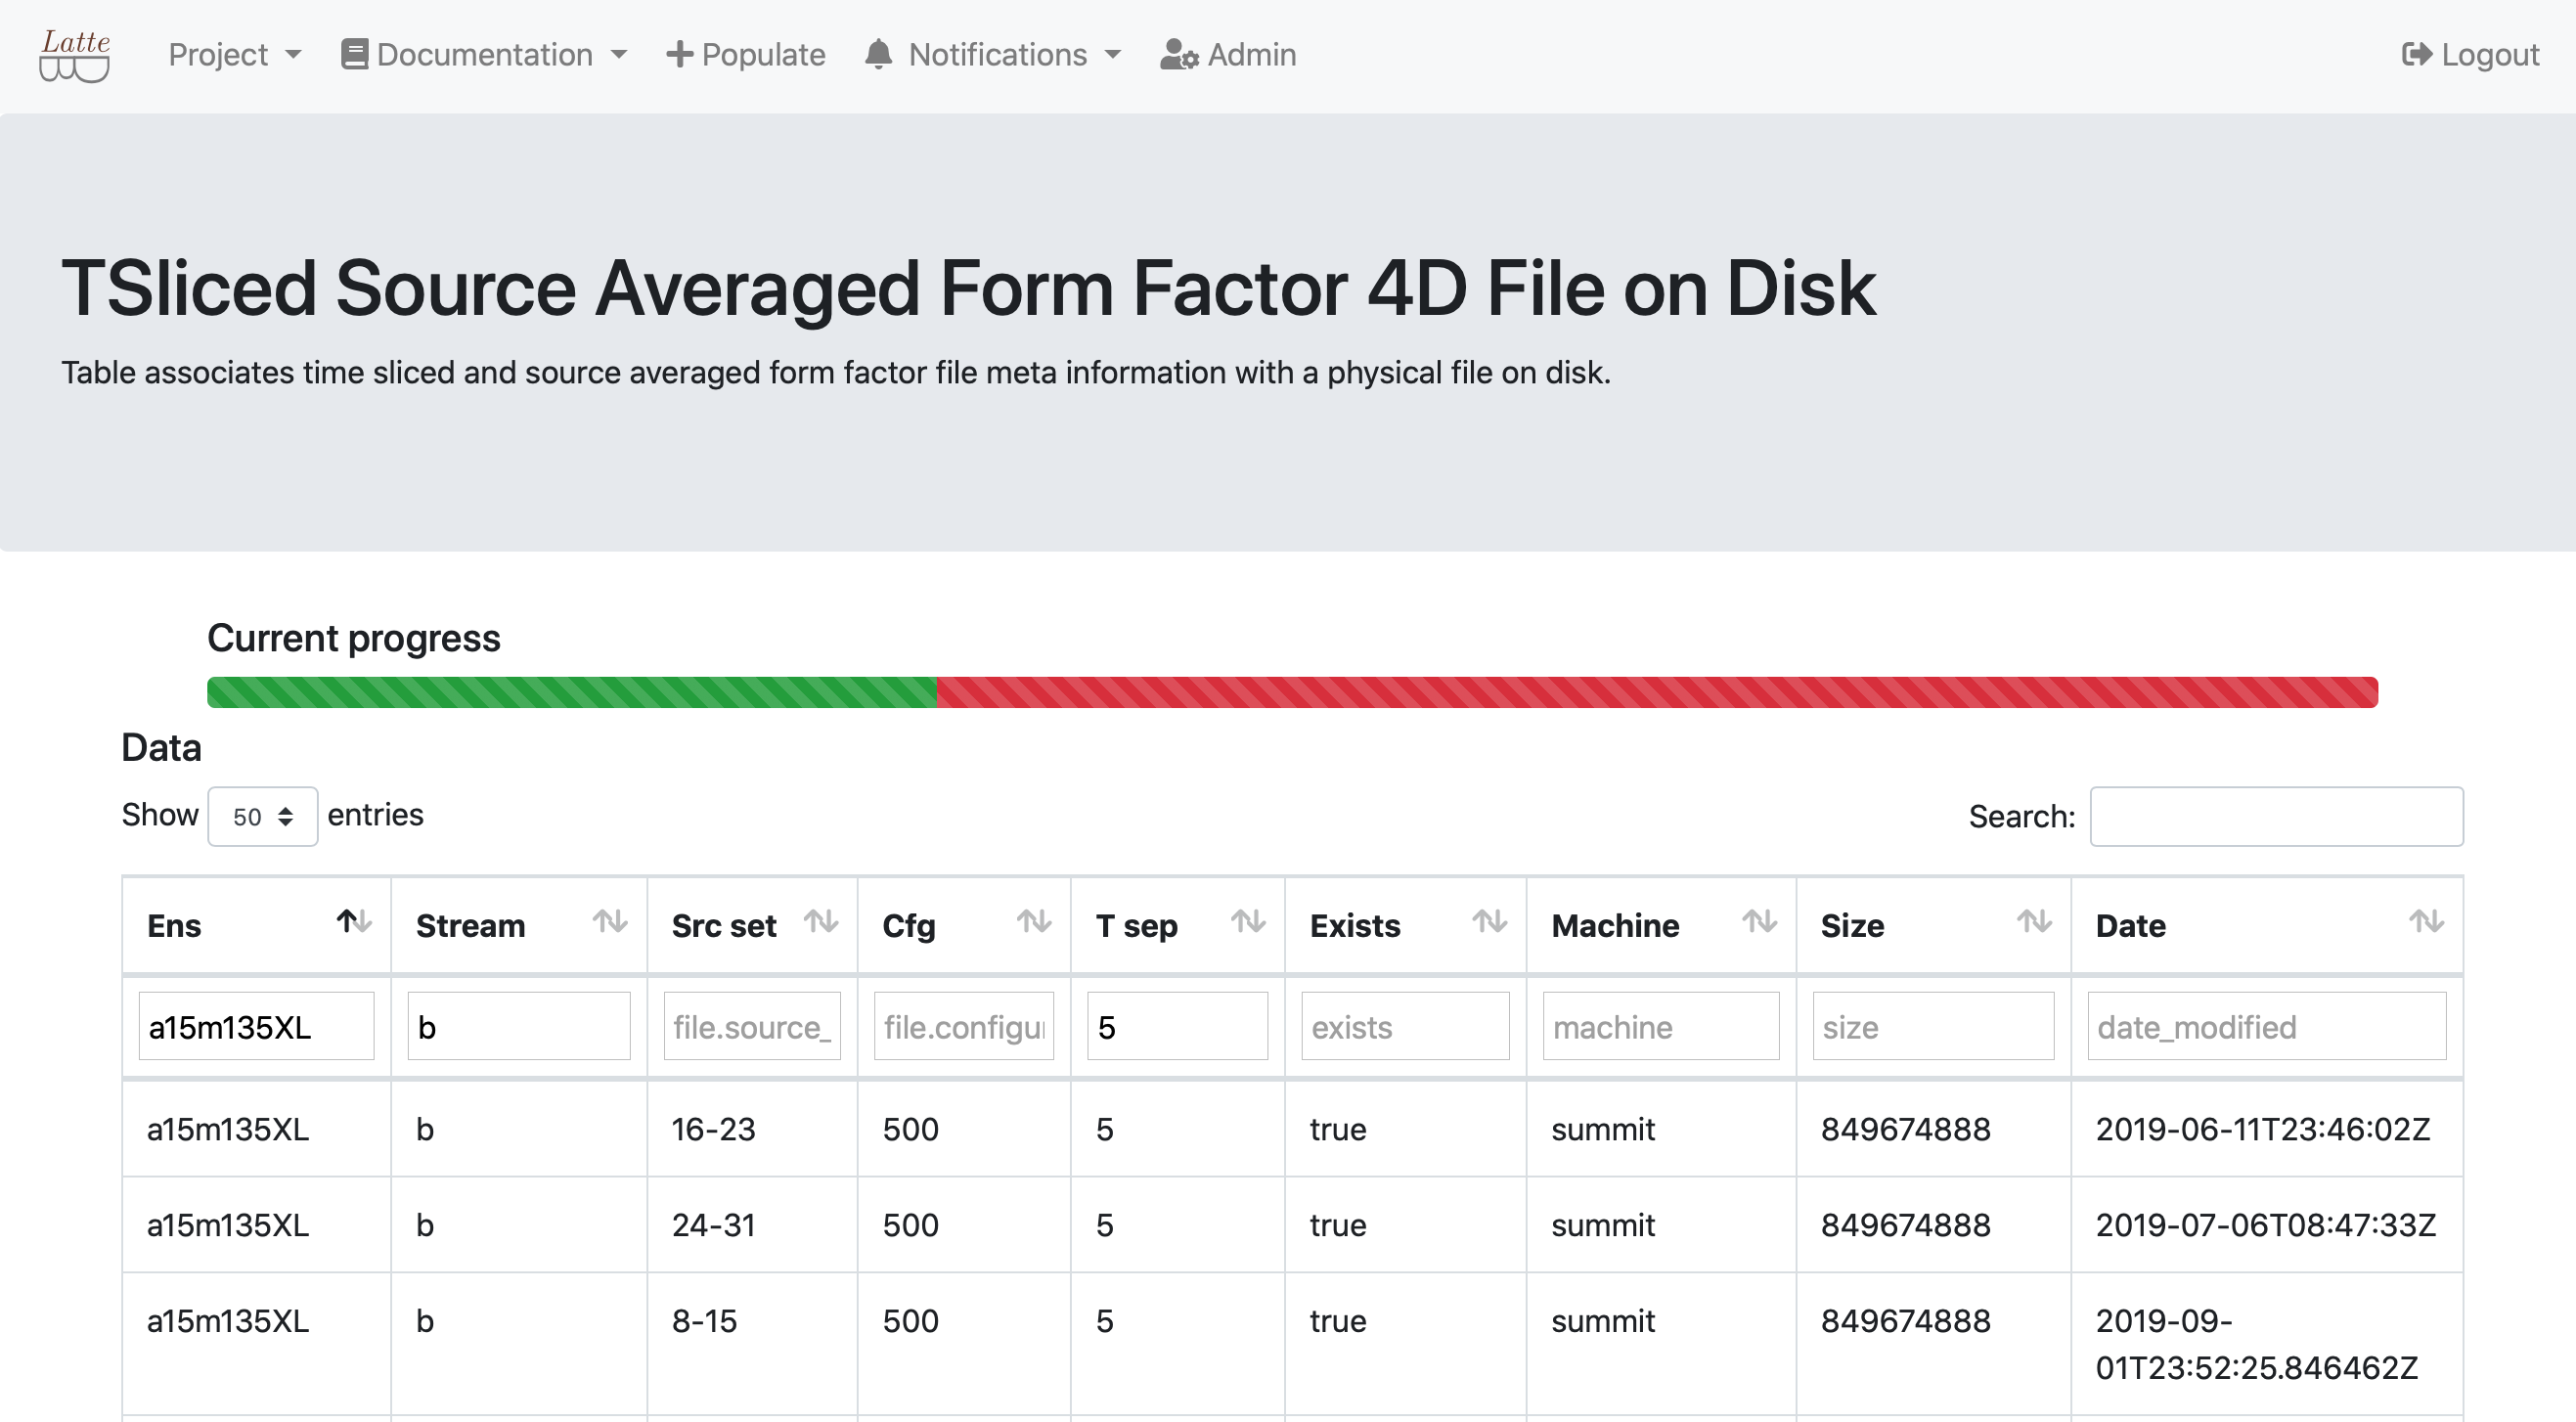Image resolution: width=2576 pixels, height=1422 pixels.
Task: Click the Populate link
Action: coord(763,54)
